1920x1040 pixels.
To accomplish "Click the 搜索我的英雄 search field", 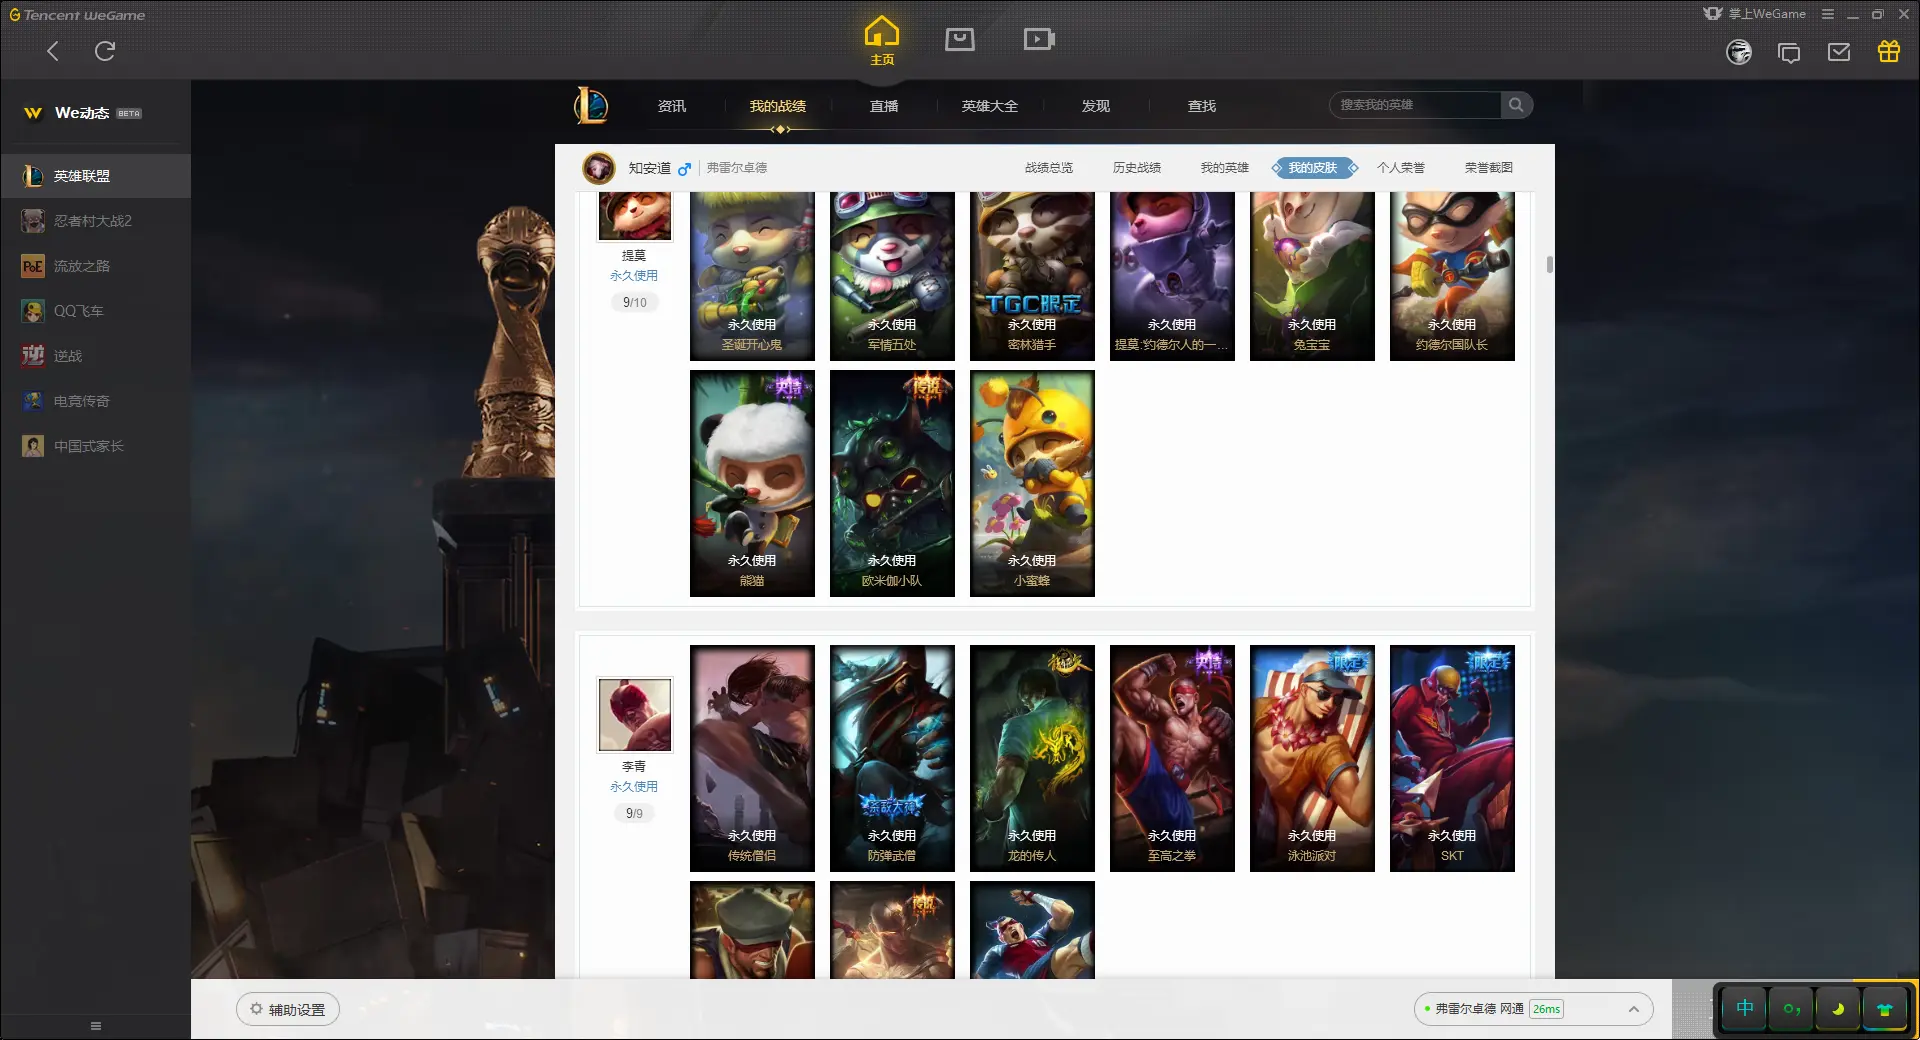I will [x=1415, y=105].
